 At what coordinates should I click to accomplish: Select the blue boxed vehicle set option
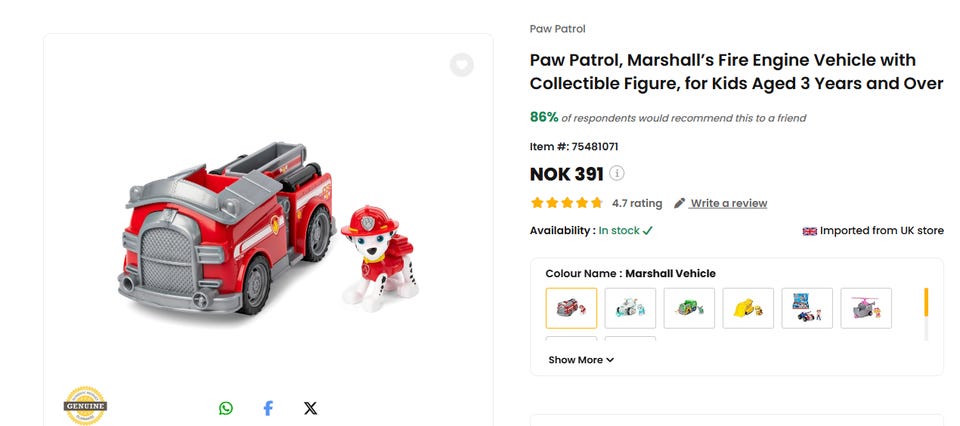click(807, 308)
